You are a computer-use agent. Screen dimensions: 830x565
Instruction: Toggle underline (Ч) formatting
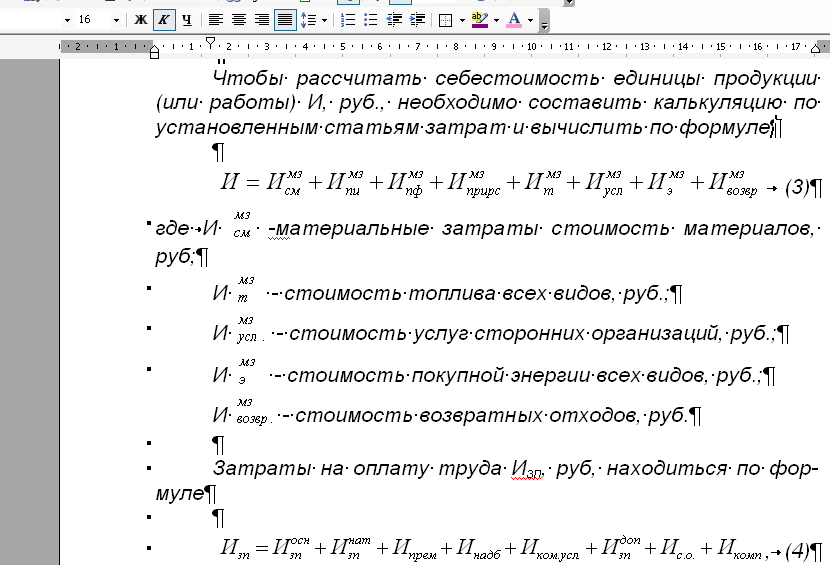[187, 20]
